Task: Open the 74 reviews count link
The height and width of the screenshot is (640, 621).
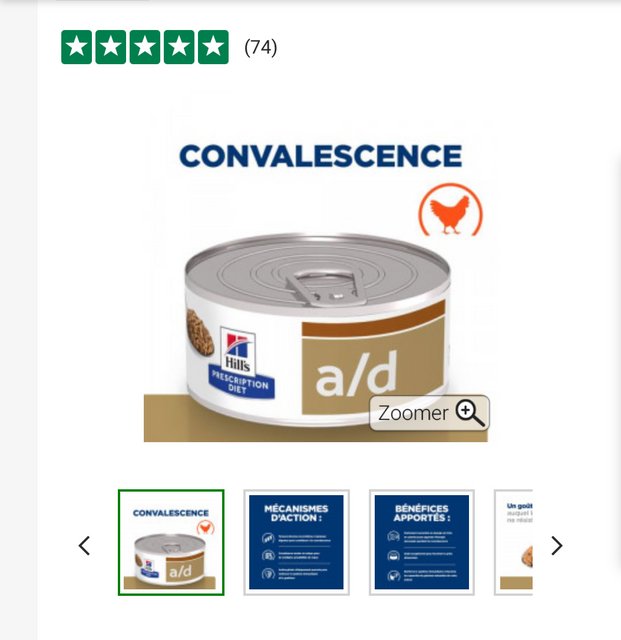Action: [261, 47]
